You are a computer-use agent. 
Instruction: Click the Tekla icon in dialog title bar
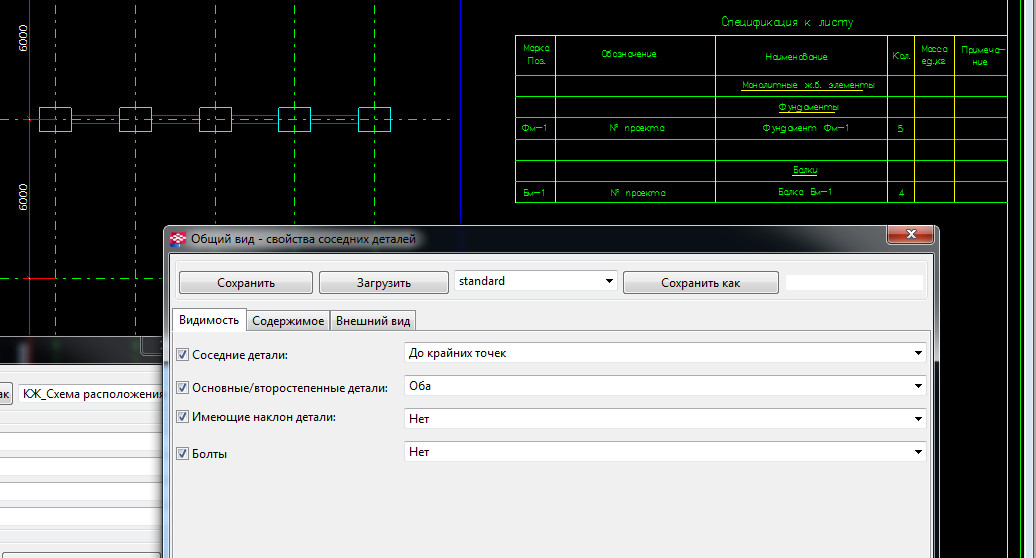(x=179, y=239)
